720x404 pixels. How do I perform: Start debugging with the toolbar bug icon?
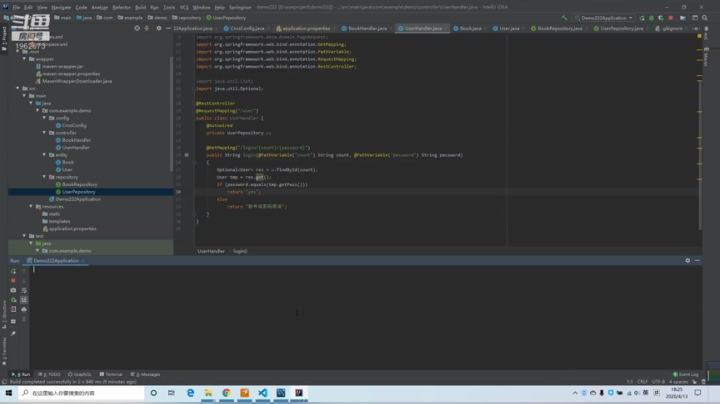pos(651,18)
